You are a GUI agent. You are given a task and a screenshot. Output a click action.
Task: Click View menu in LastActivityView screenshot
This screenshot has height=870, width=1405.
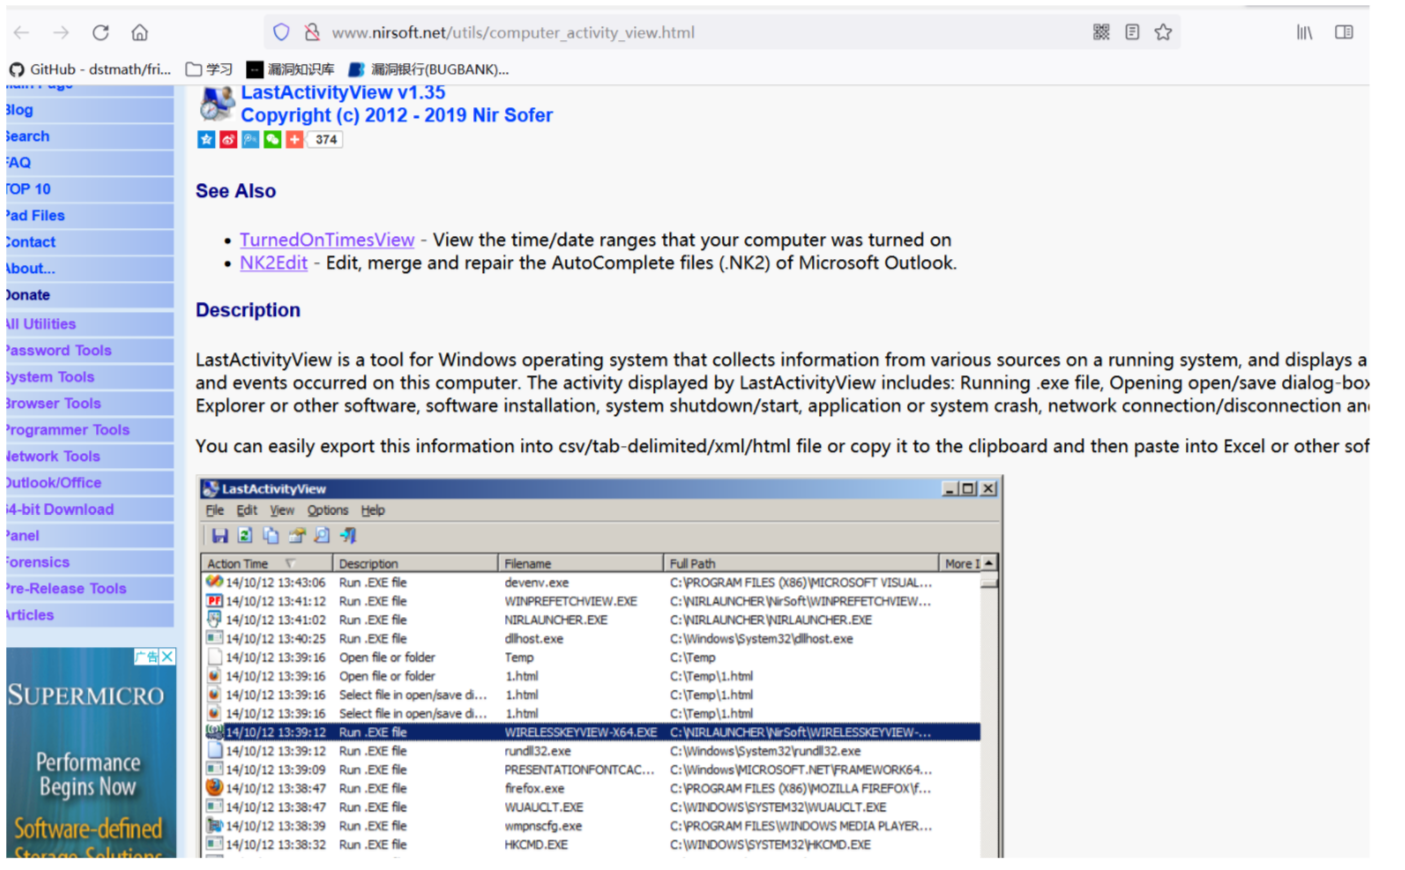(x=282, y=510)
